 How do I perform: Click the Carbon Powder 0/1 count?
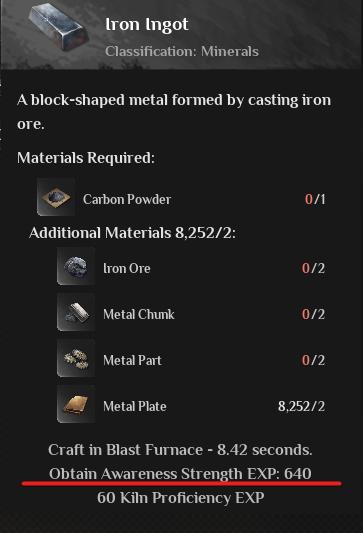[315, 199]
